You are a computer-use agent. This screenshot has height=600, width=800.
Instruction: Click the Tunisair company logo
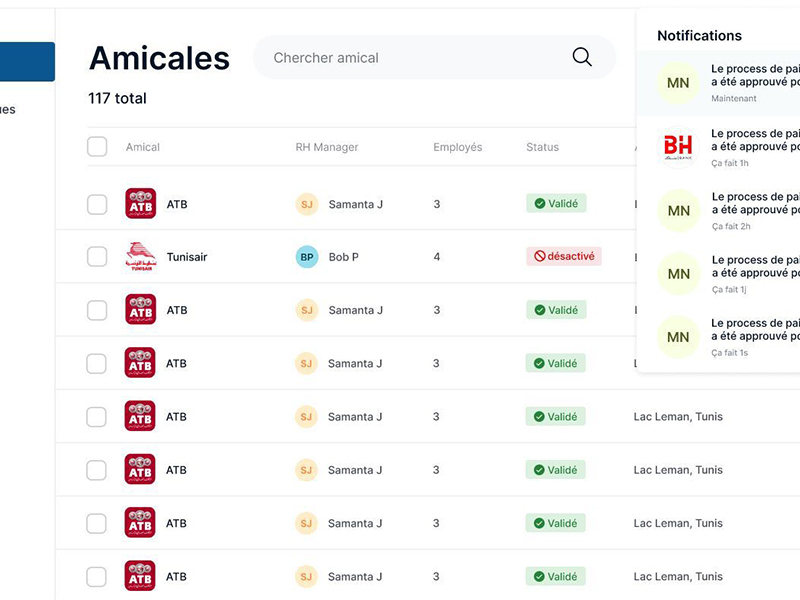140,257
